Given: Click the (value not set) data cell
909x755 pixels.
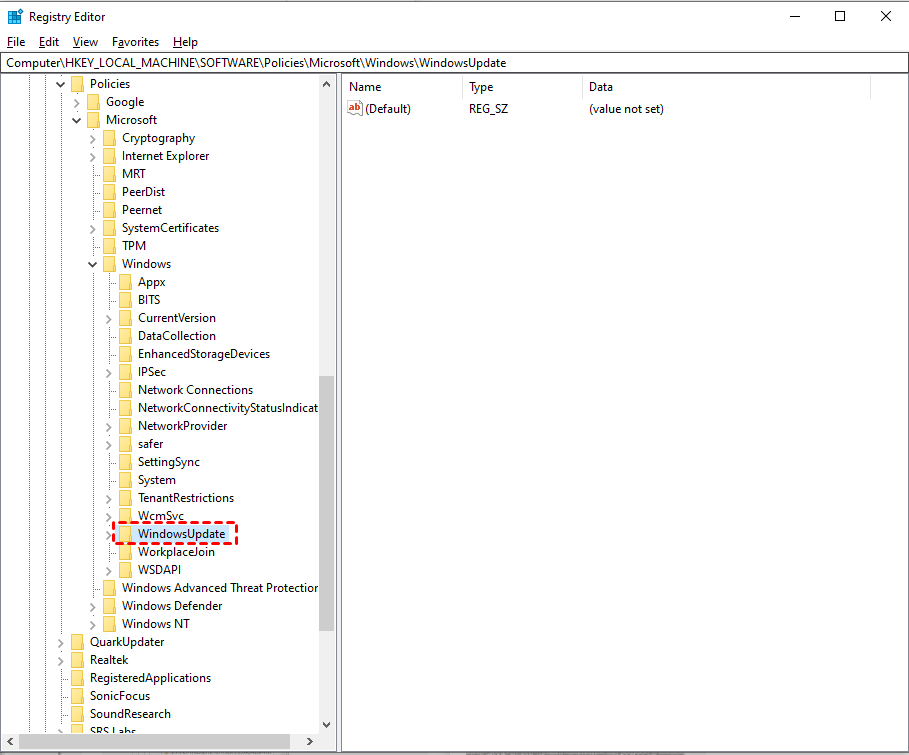Looking at the screenshot, I should pyautogui.click(x=626, y=108).
